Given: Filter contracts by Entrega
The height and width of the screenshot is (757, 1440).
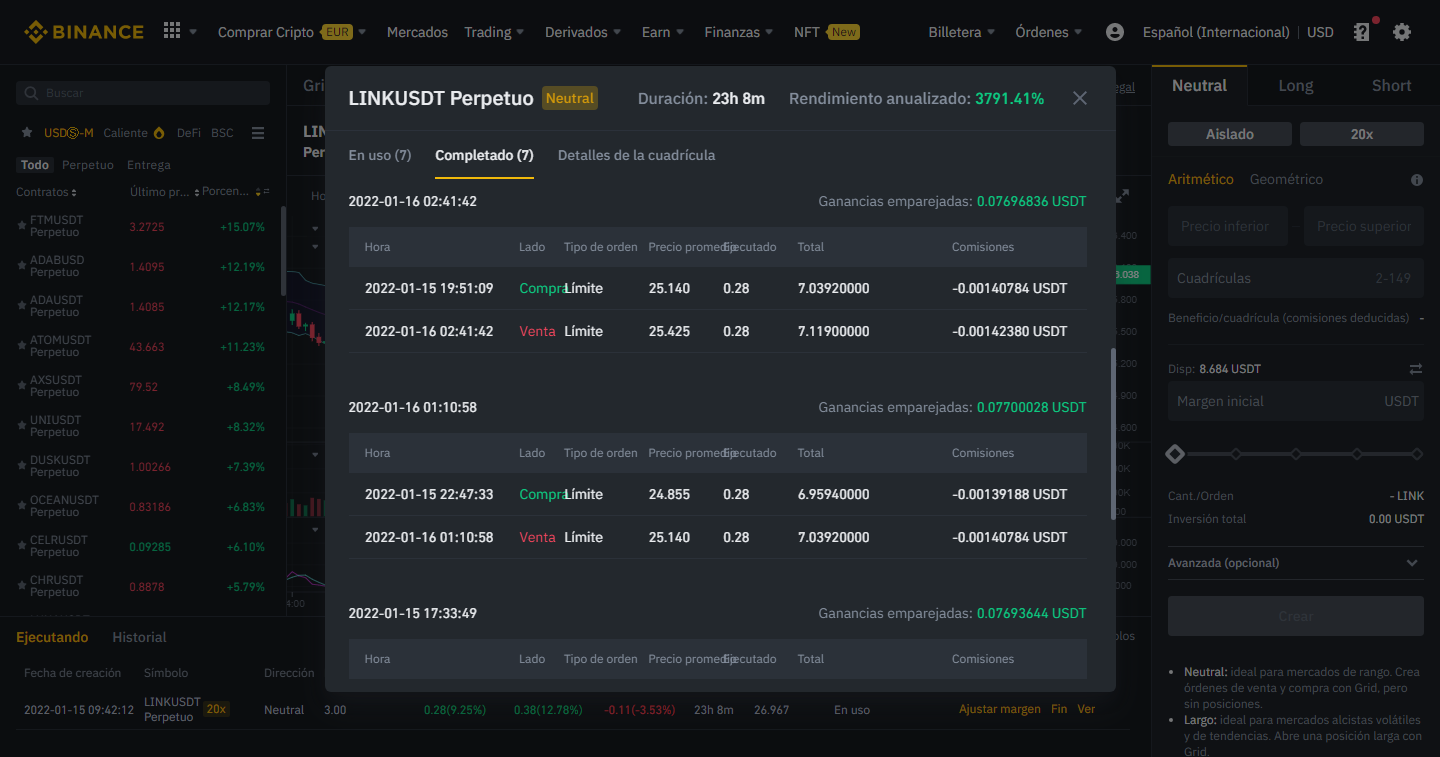Looking at the screenshot, I should point(149,165).
